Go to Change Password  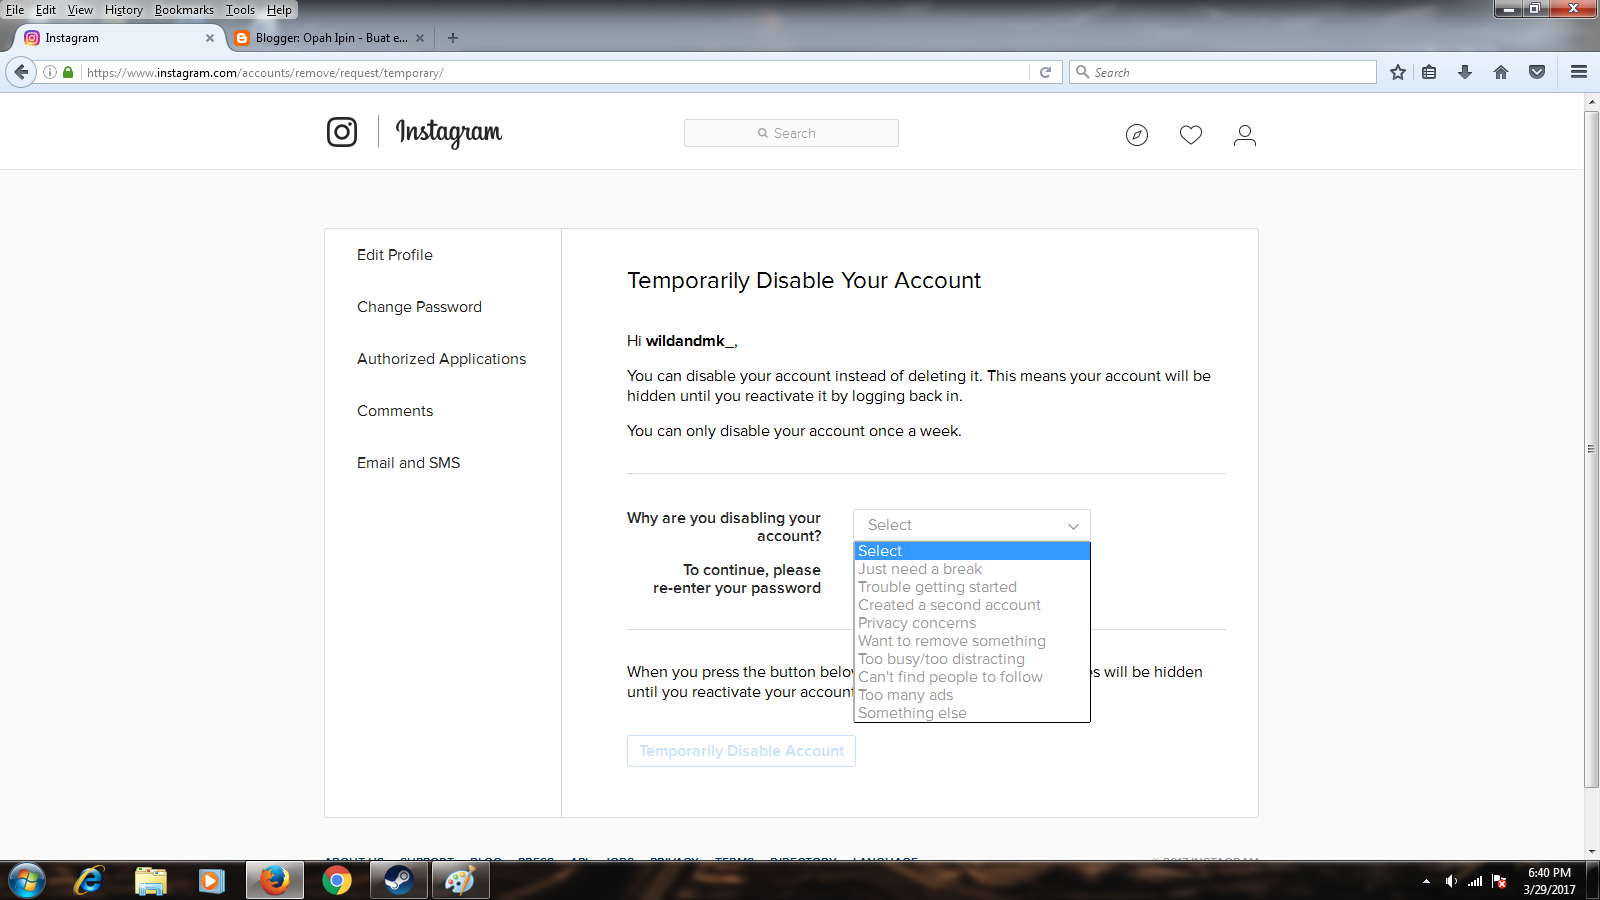point(419,307)
